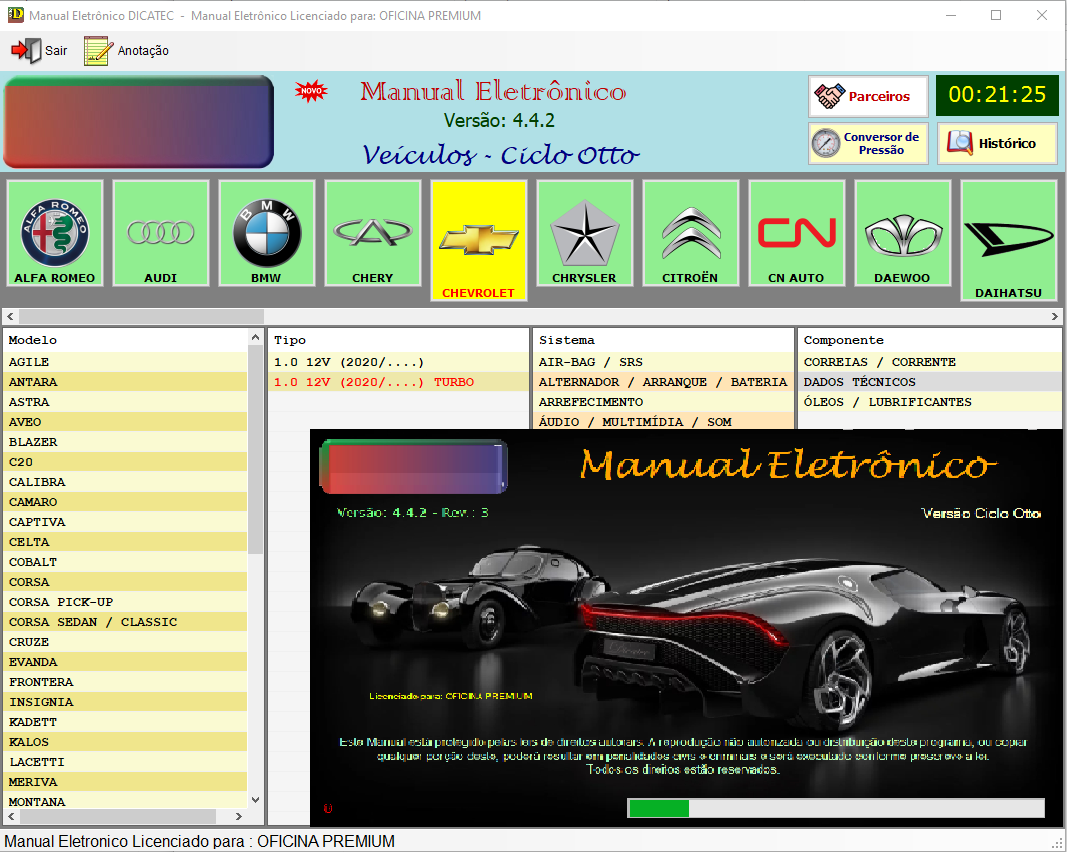Select the ANTARA model
The height and width of the screenshot is (852, 1067).
coord(126,382)
